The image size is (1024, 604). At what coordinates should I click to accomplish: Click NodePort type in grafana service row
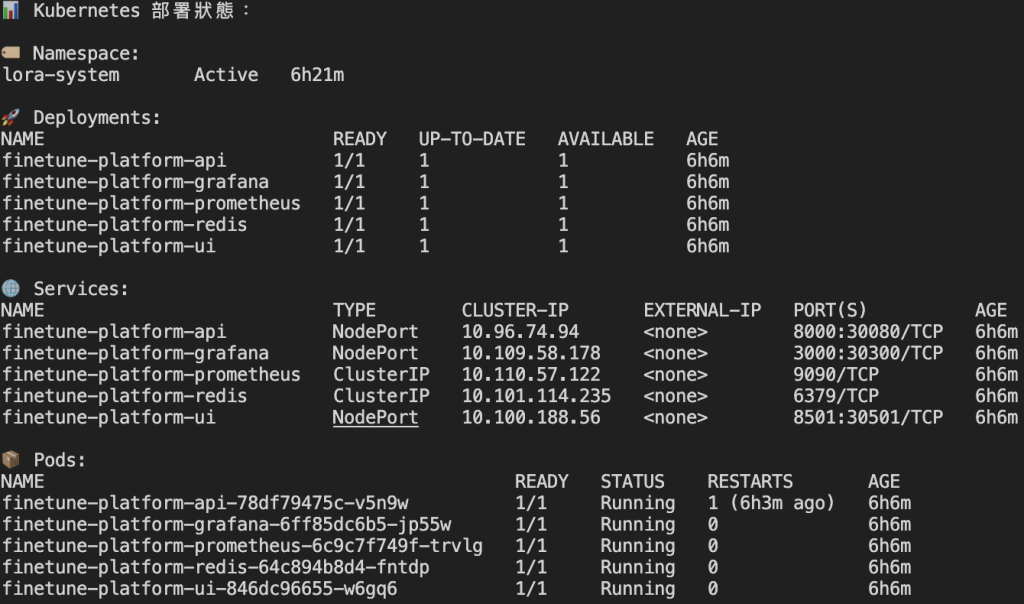click(x=375, y=353)
